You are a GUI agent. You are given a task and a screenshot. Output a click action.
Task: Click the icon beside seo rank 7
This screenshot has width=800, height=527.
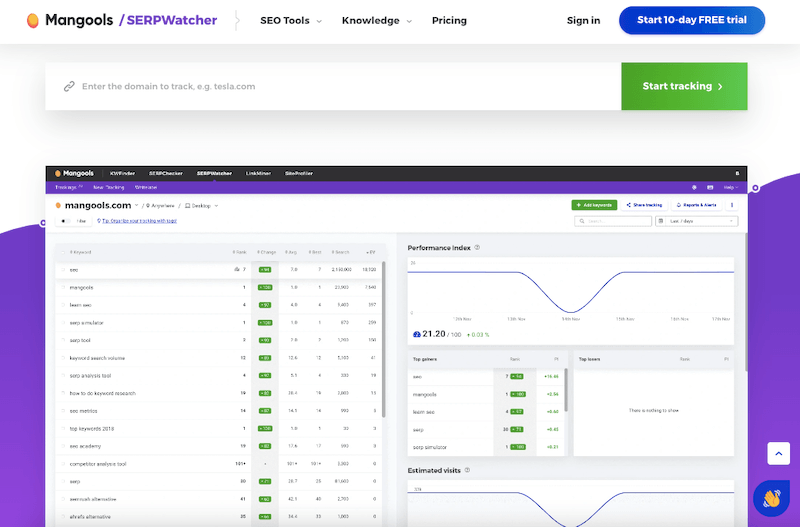(x=237, y=269)
